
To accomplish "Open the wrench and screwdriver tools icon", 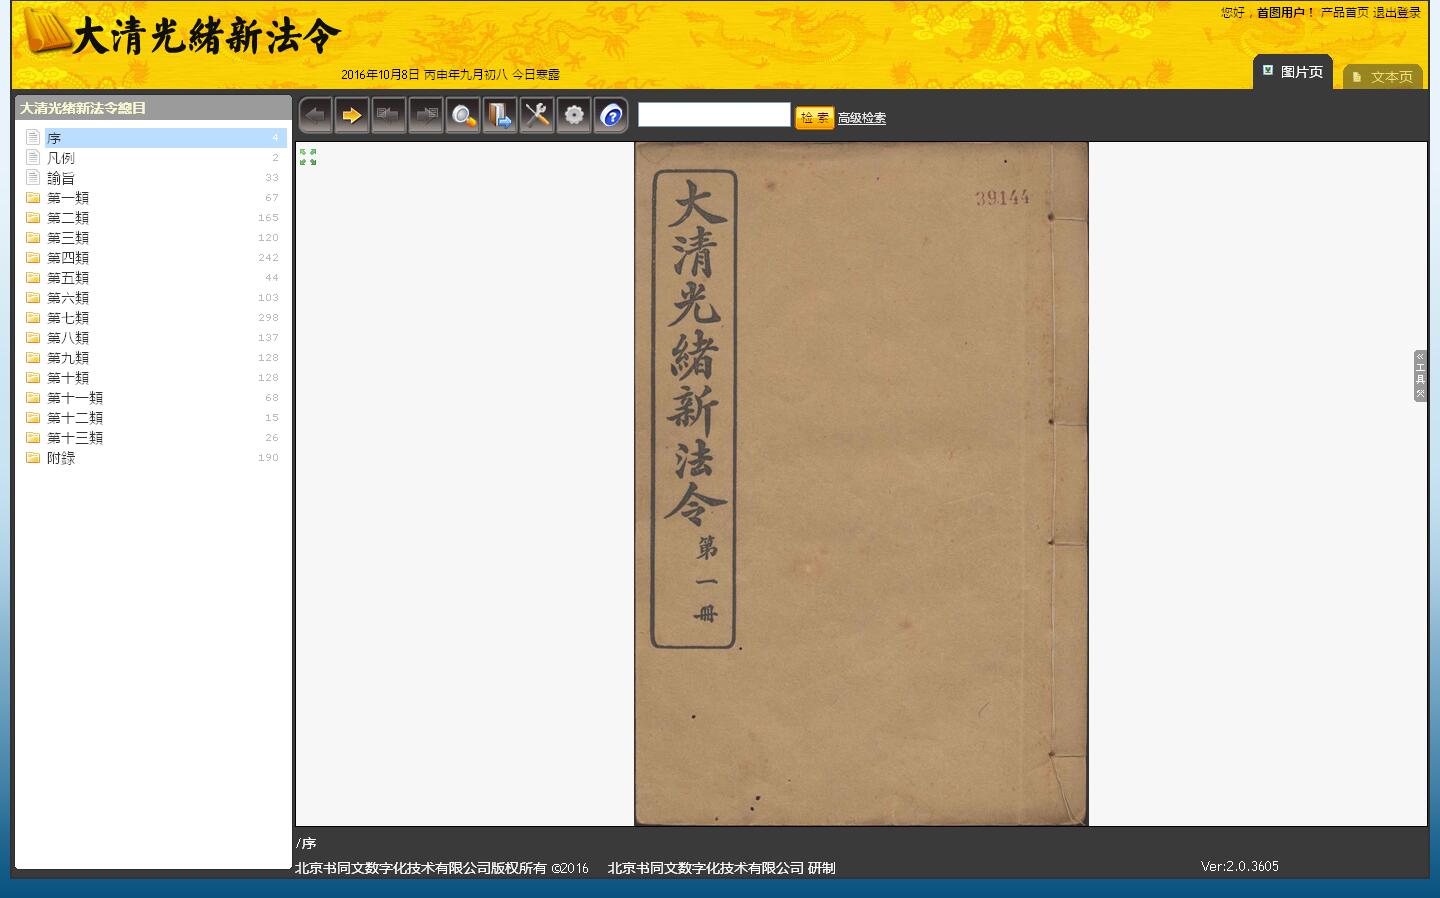I will [x=537, y=116].
